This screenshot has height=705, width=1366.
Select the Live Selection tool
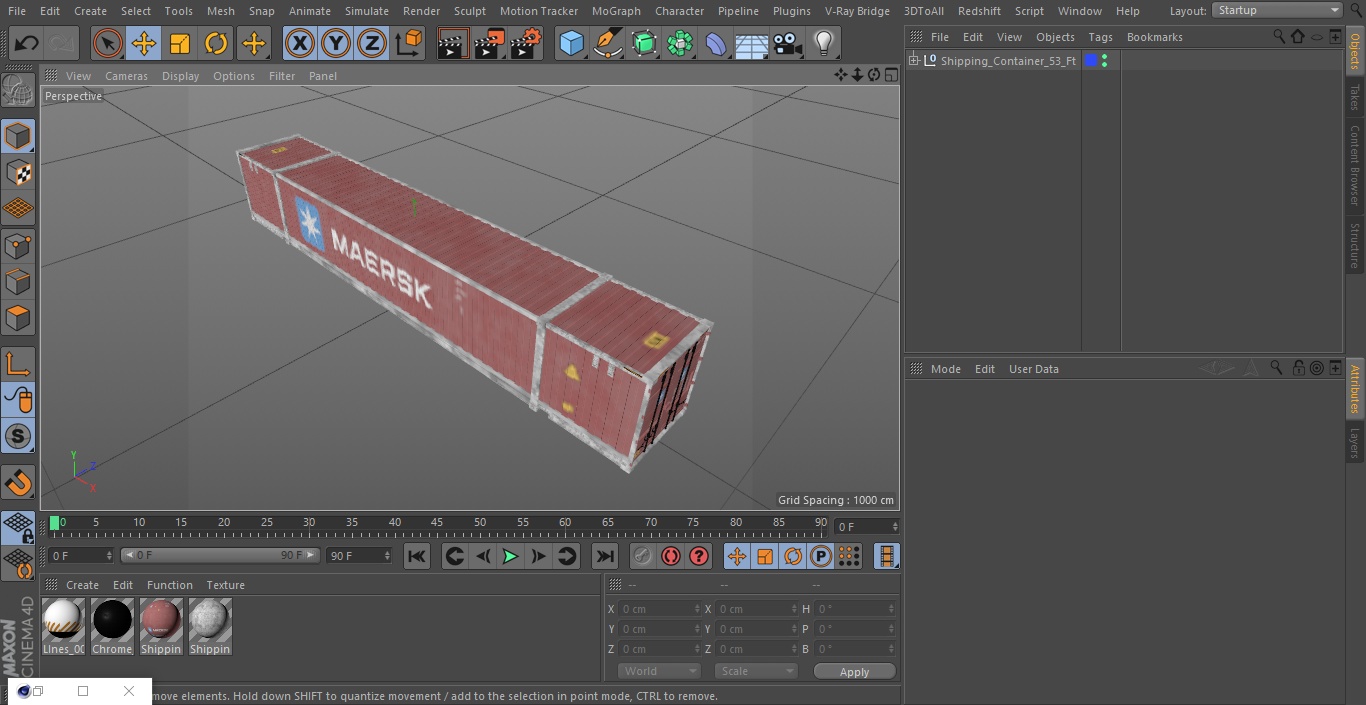108,43
